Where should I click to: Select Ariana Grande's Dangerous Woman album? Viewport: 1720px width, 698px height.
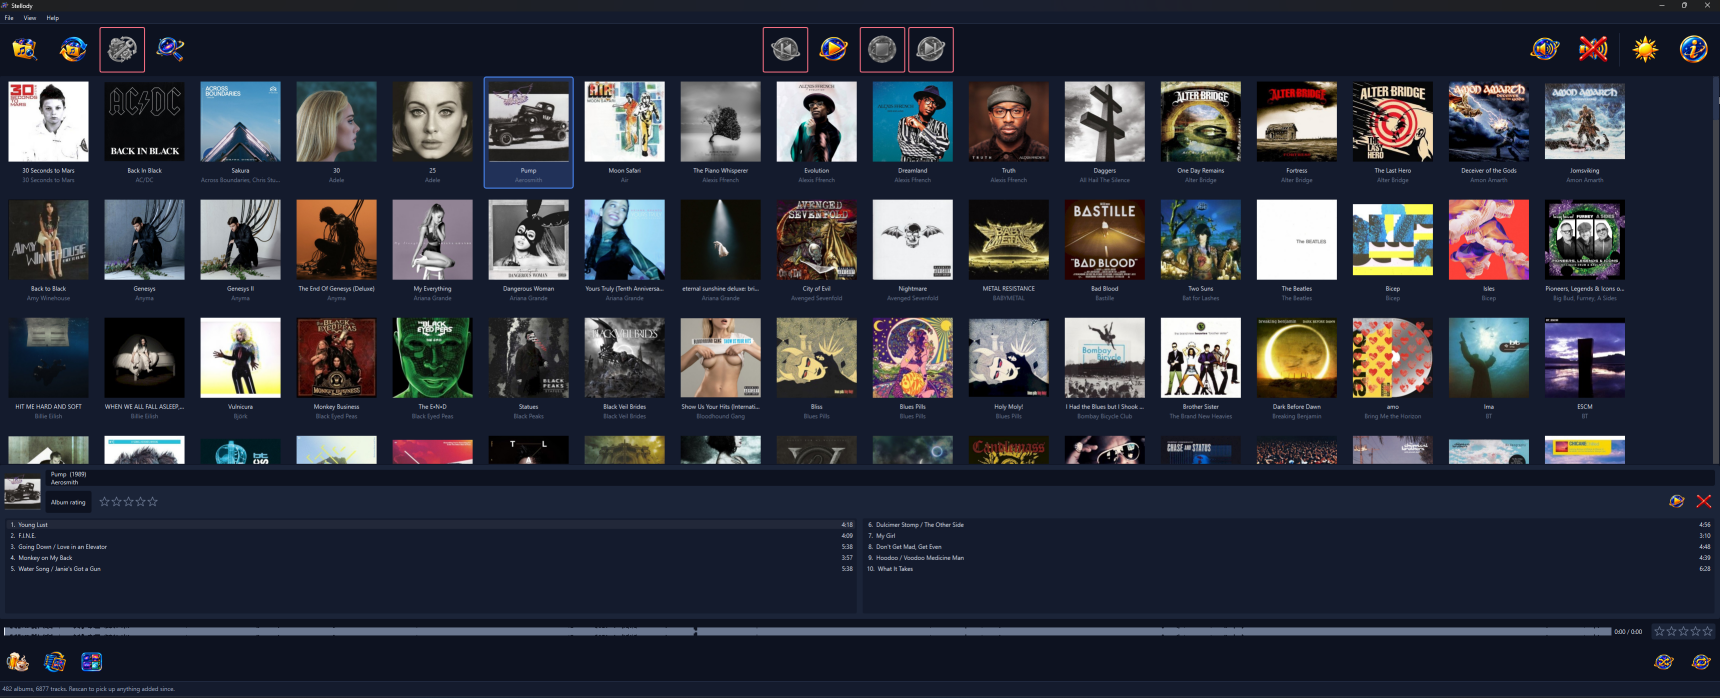pos(528,240)
